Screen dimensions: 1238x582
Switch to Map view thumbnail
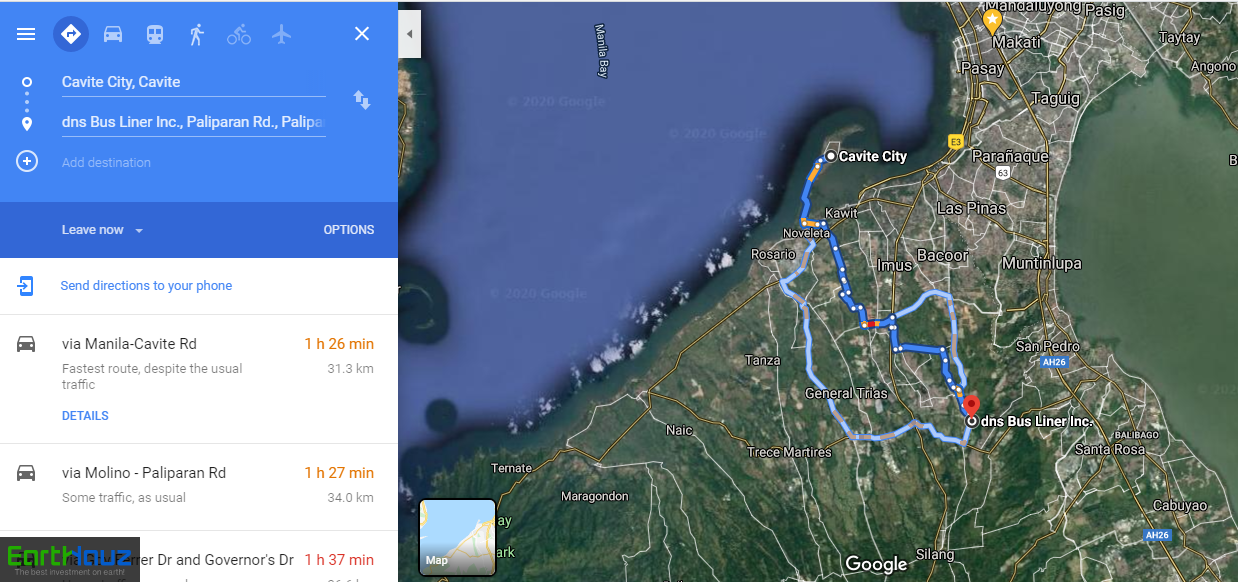point(457,537)
